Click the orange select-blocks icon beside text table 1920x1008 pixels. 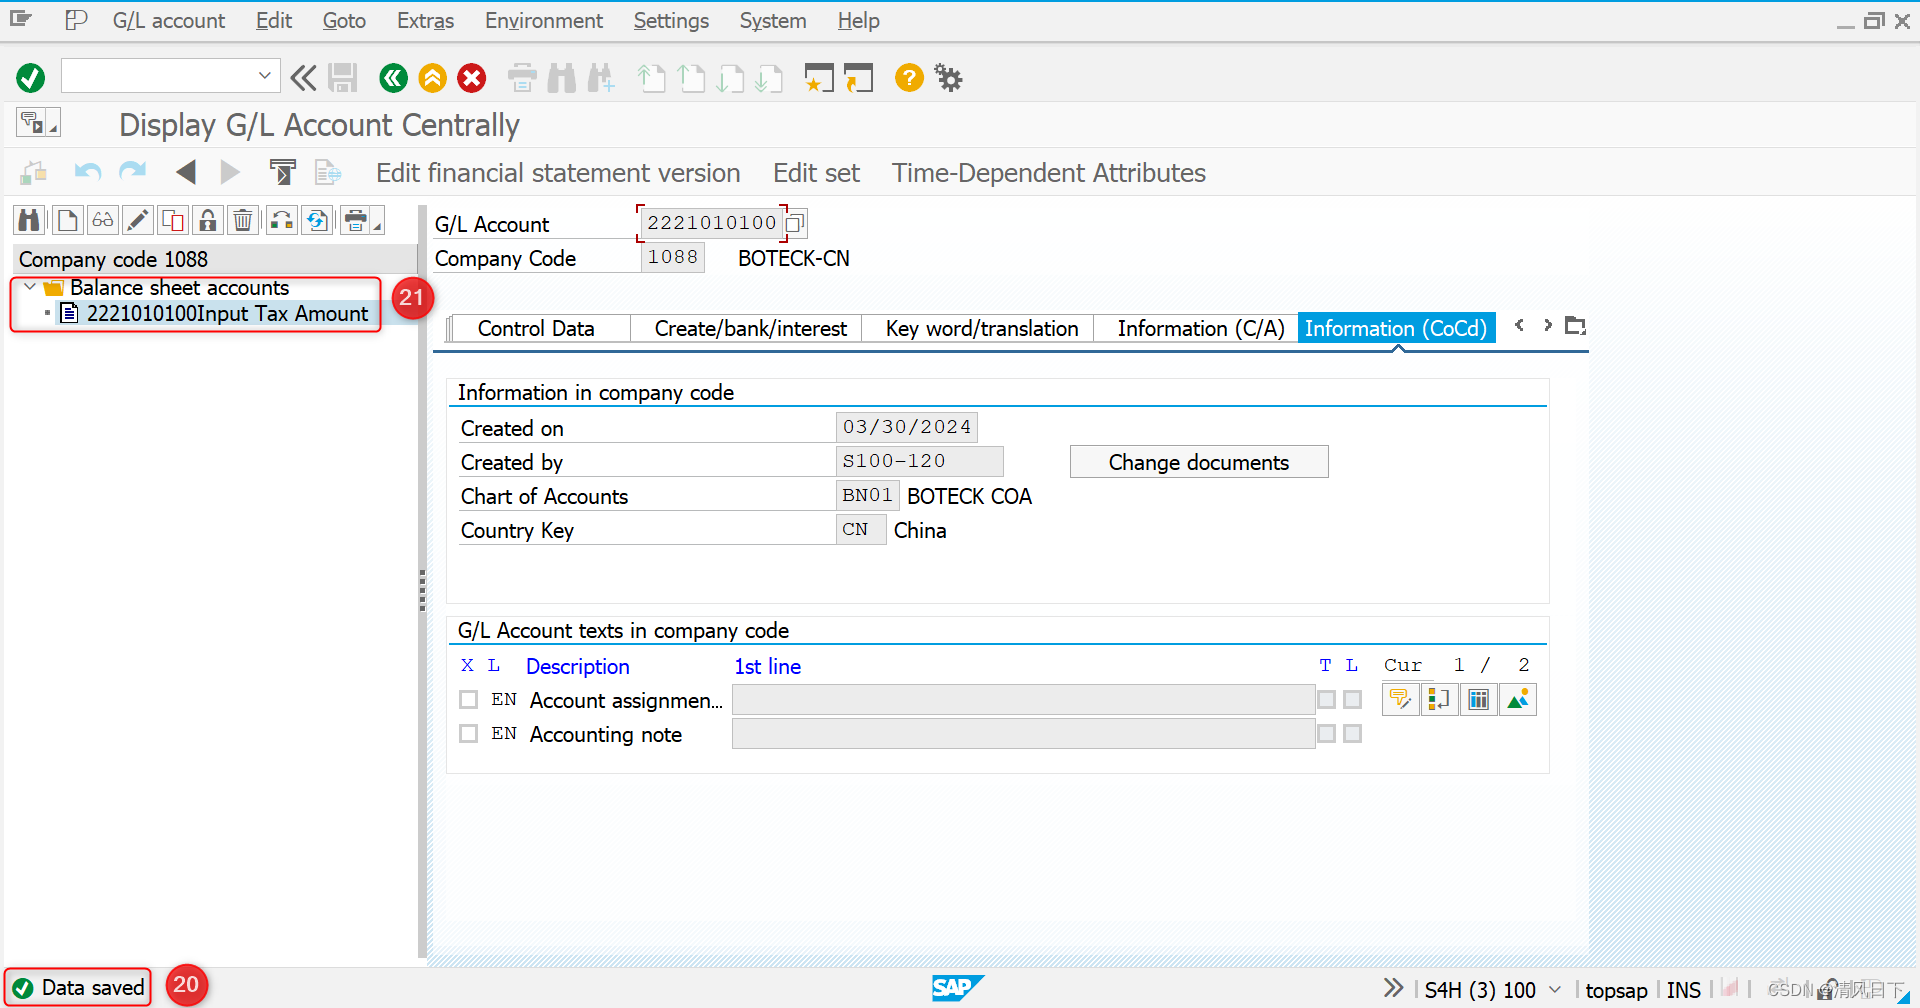point(1439,699)
